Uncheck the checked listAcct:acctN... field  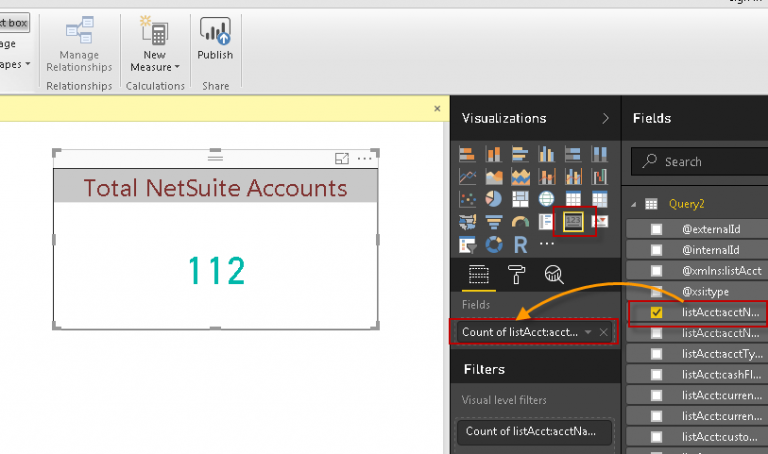(656, 312)
